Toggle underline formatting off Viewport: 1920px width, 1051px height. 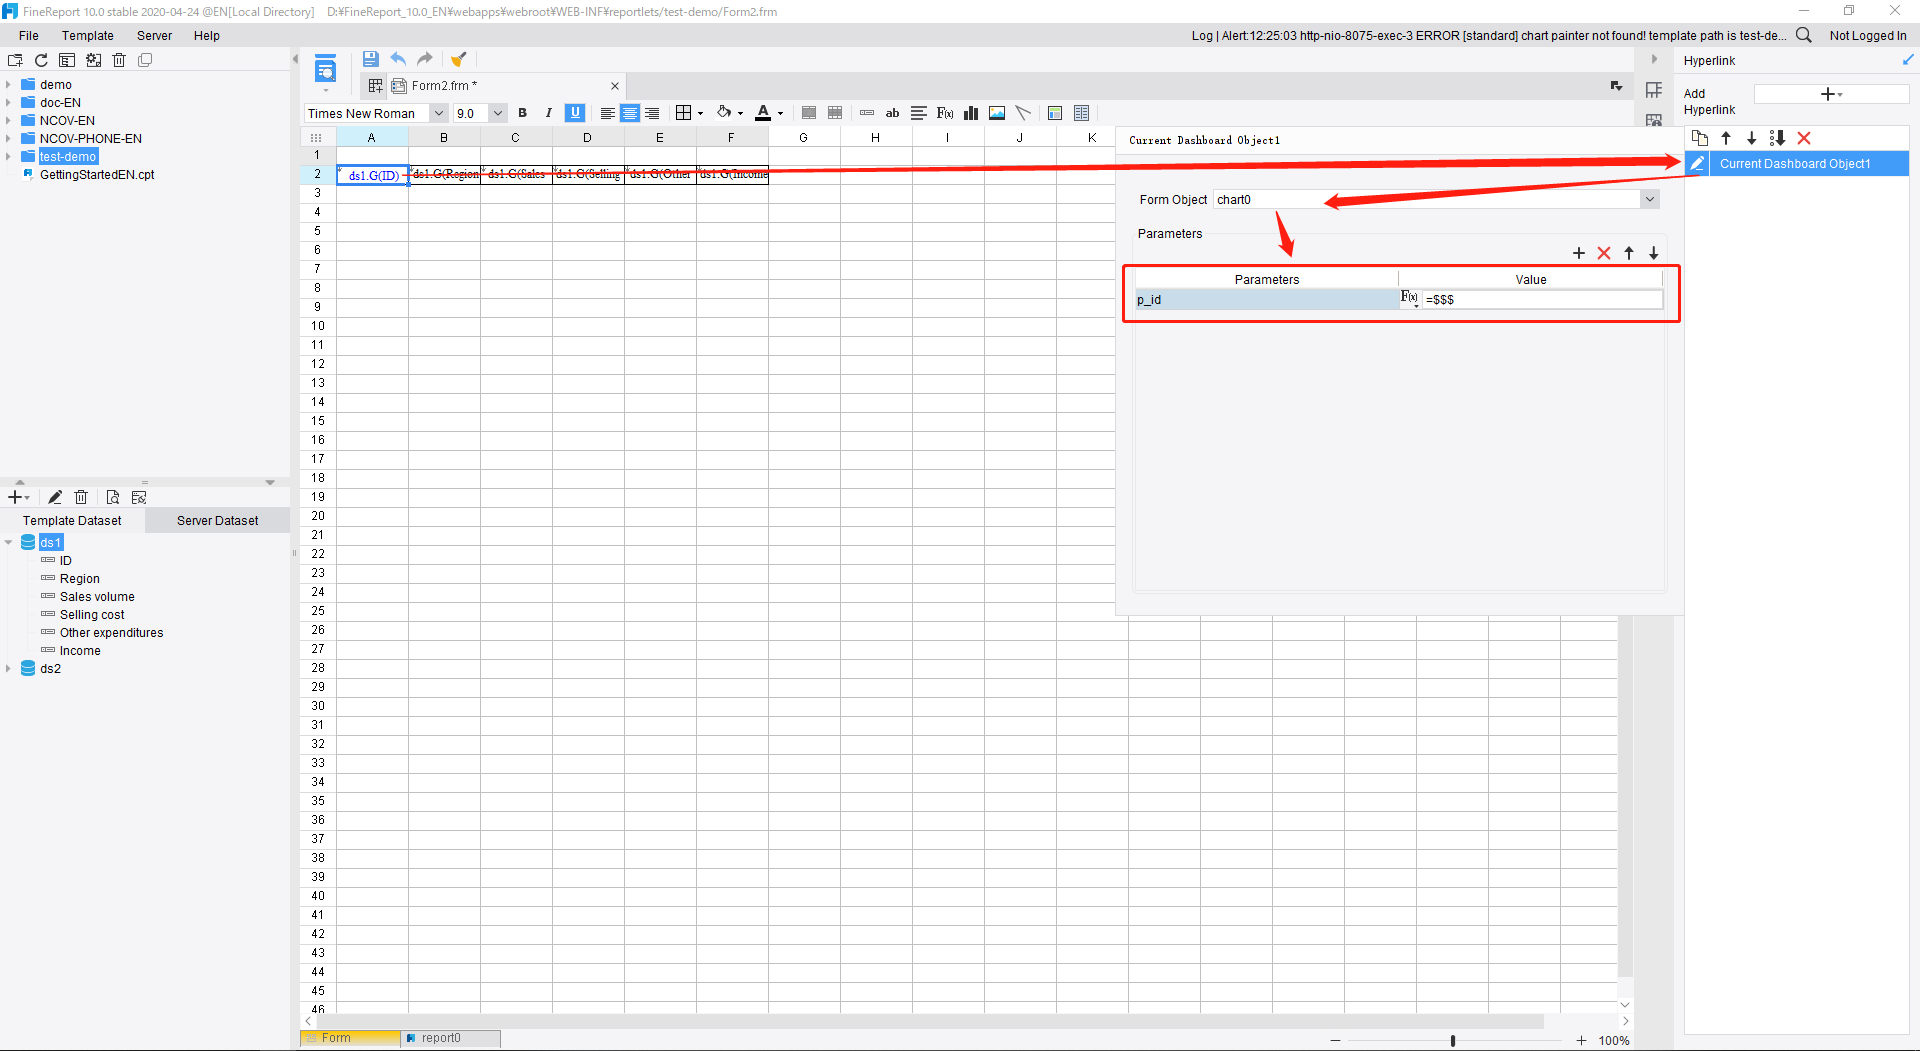575,113
